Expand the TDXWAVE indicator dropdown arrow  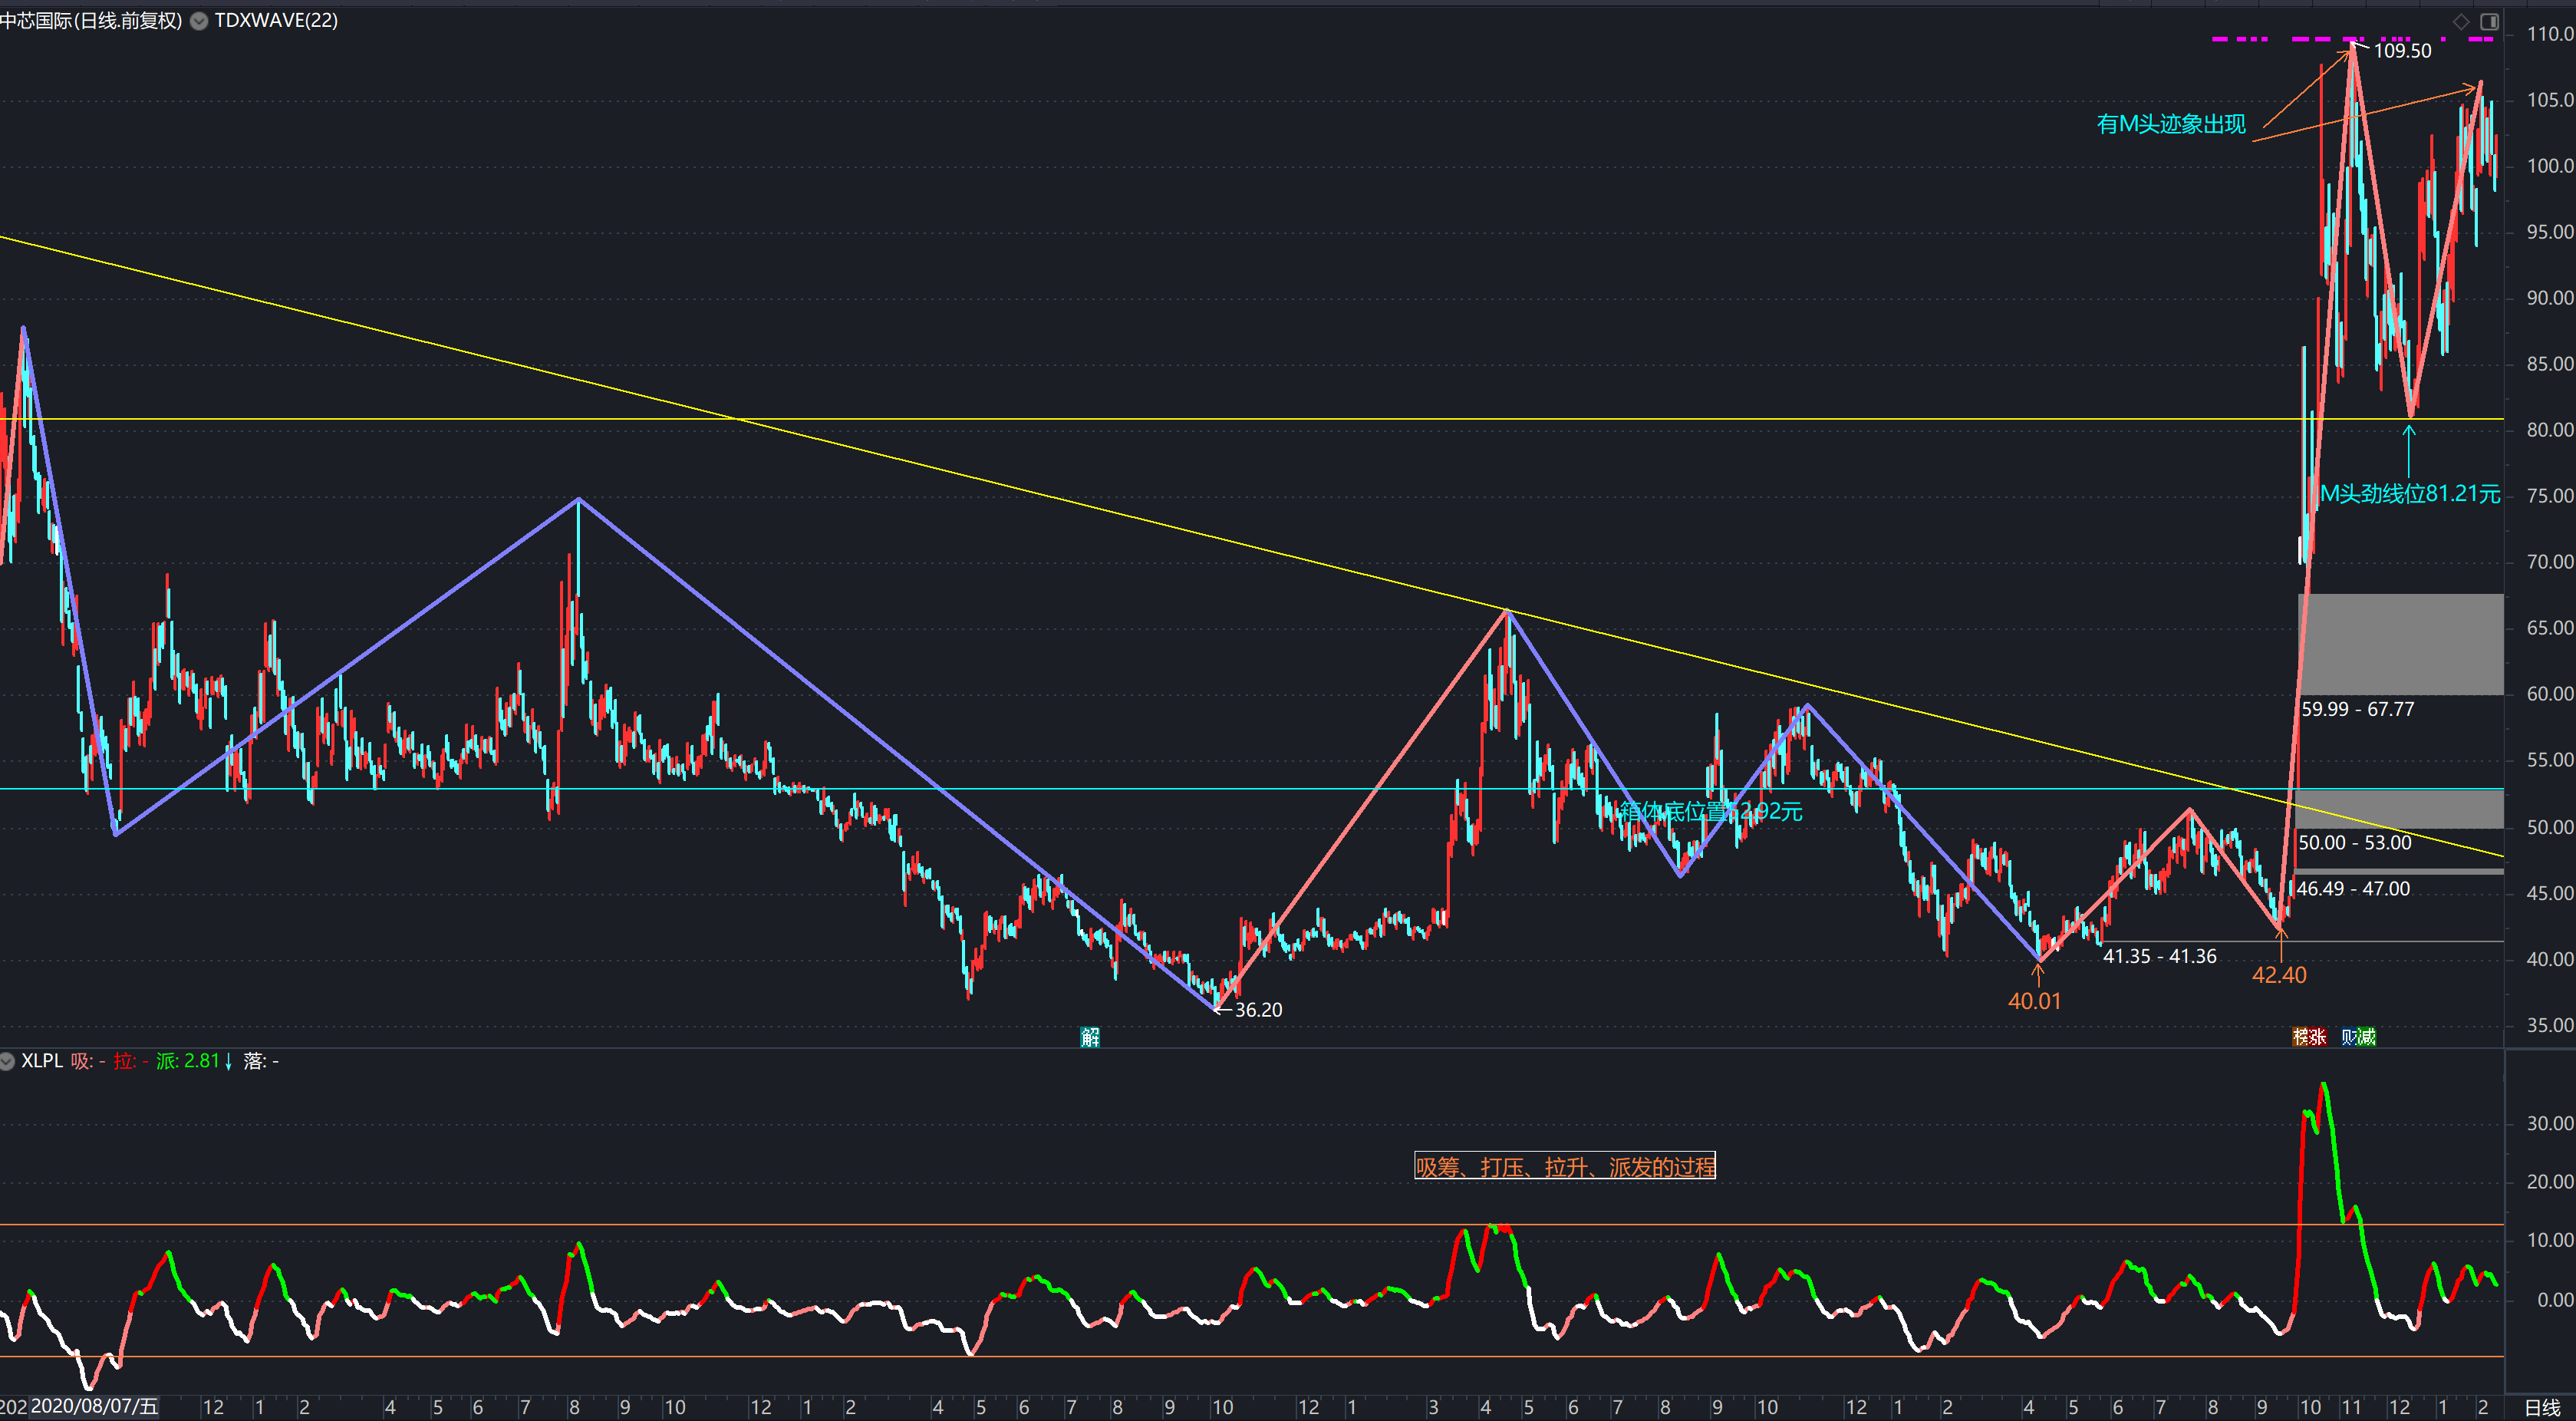point(199,21)
